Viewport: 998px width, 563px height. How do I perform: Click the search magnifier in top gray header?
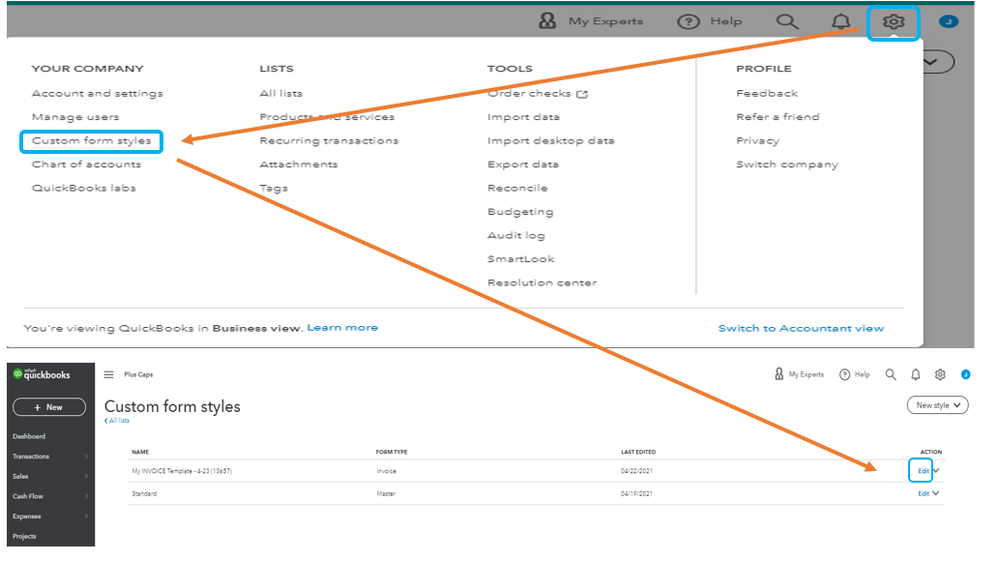click(x=787, y=22)
